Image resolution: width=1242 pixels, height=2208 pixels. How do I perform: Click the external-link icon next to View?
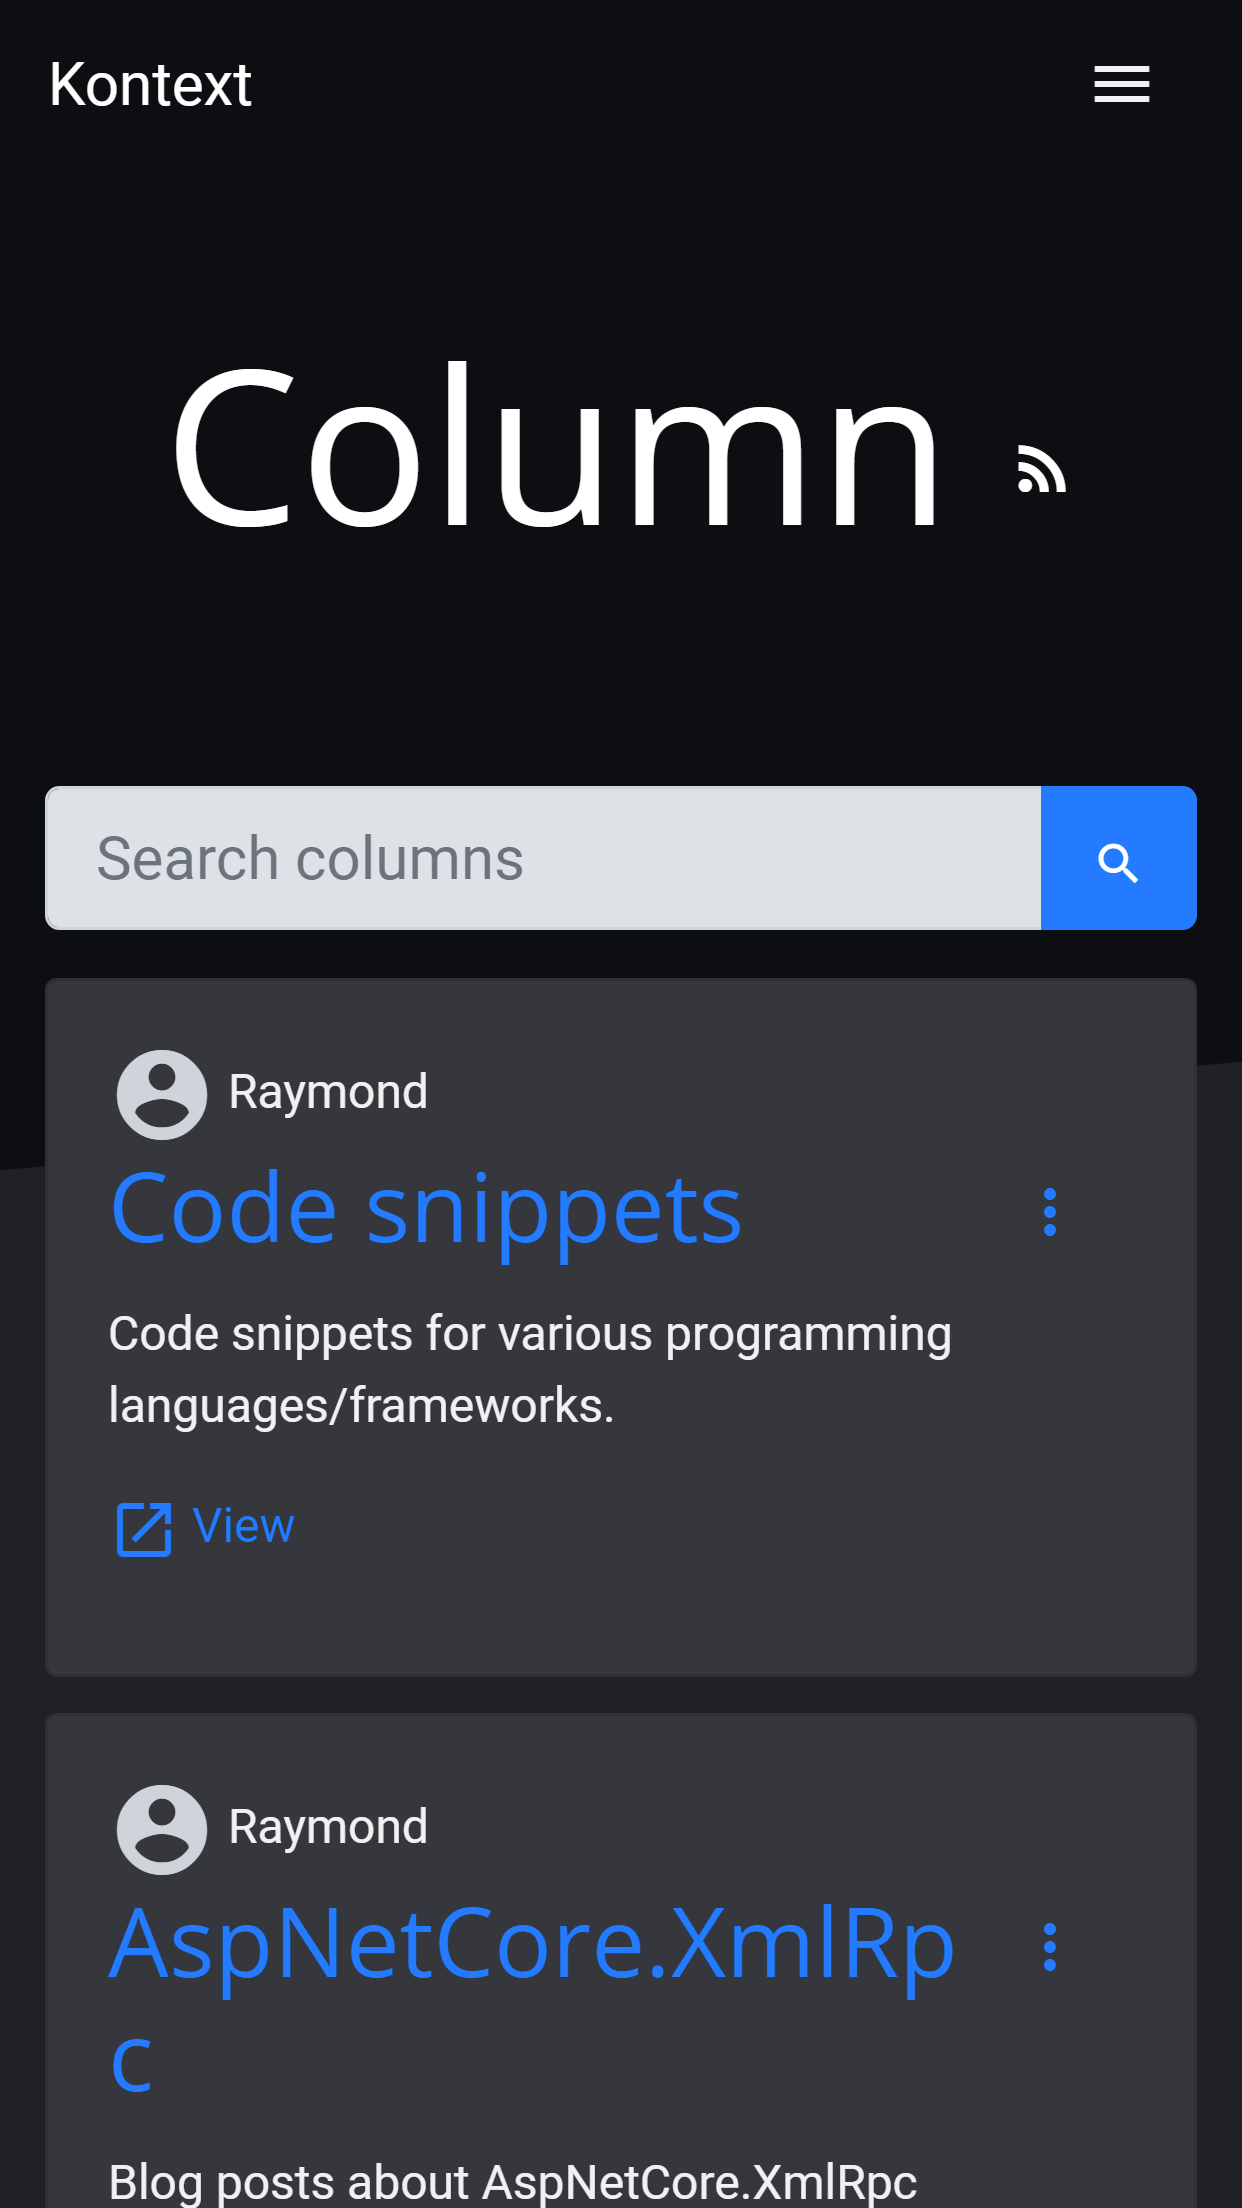144,1529
